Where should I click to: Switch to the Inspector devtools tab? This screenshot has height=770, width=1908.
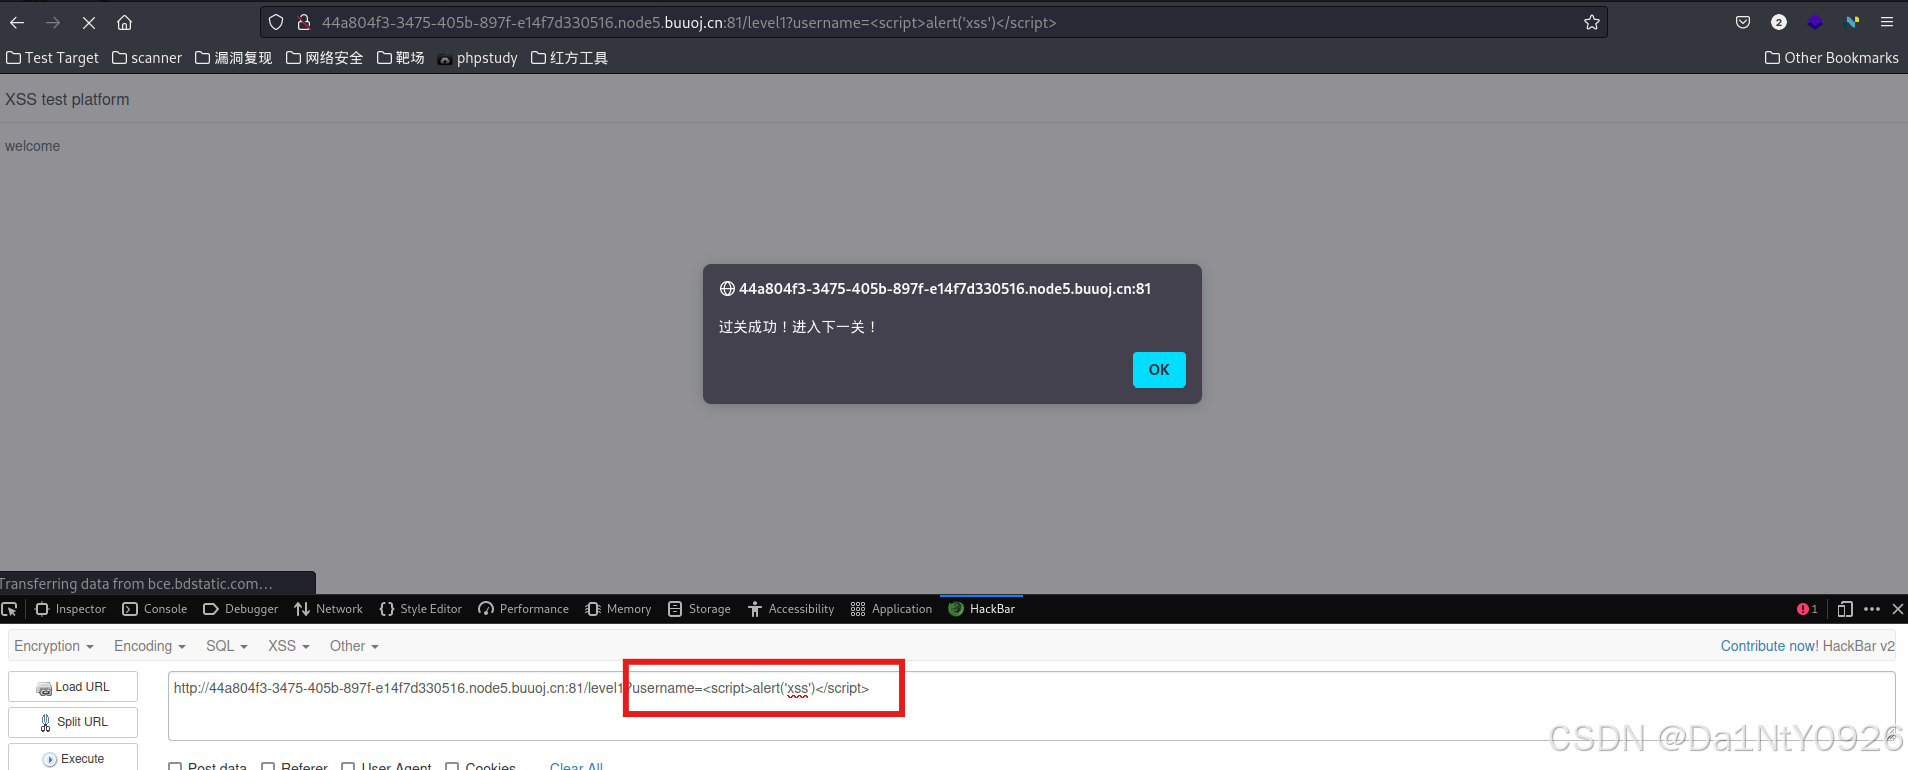coord(71,609)
